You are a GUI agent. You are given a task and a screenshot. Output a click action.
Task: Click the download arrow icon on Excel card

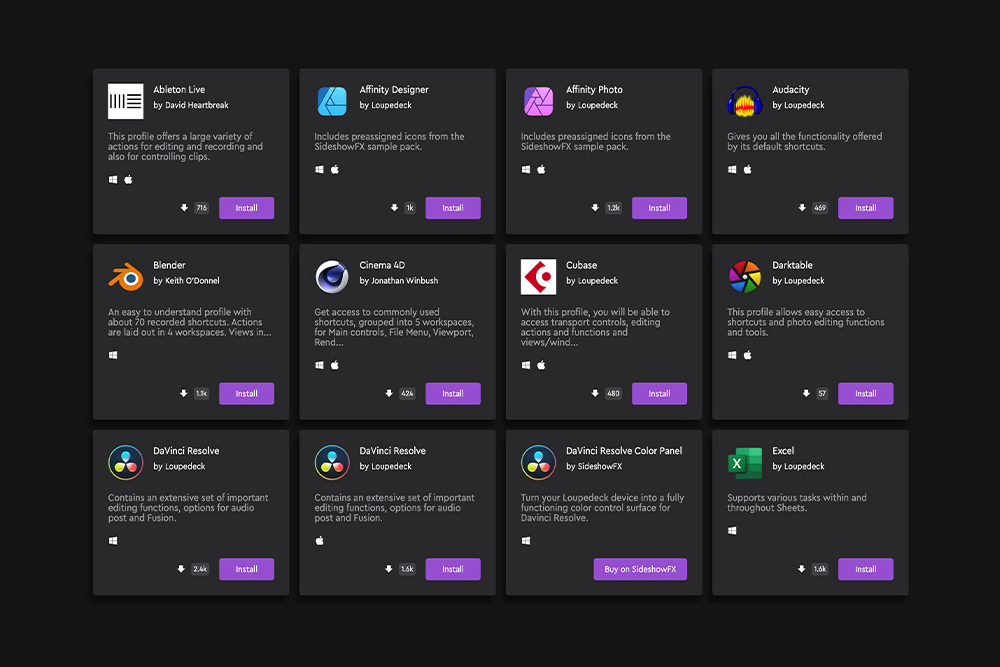click(802, 569)
